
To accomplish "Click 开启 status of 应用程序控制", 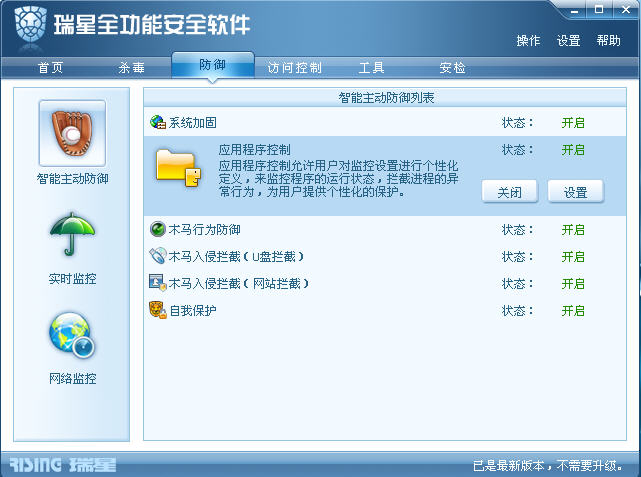I will click(573, 150).
